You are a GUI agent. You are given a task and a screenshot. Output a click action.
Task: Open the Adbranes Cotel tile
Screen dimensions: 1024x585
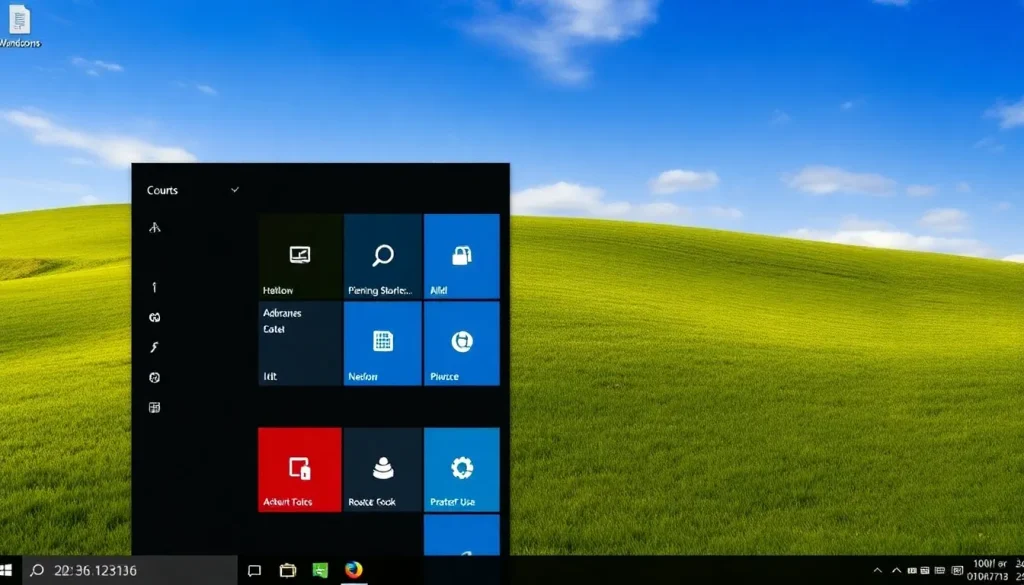pos(300,343)
